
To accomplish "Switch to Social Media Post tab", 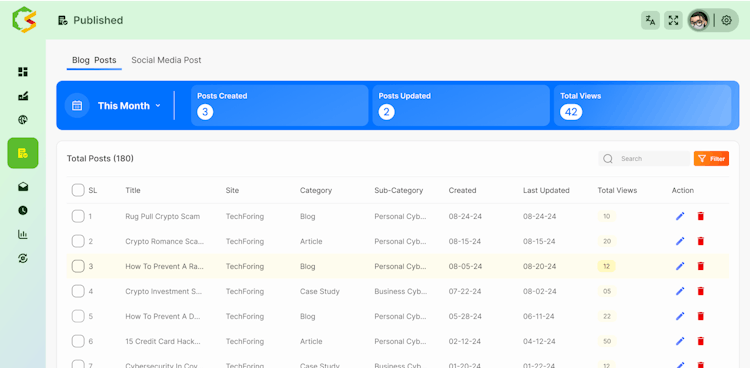I will [166, 60].
